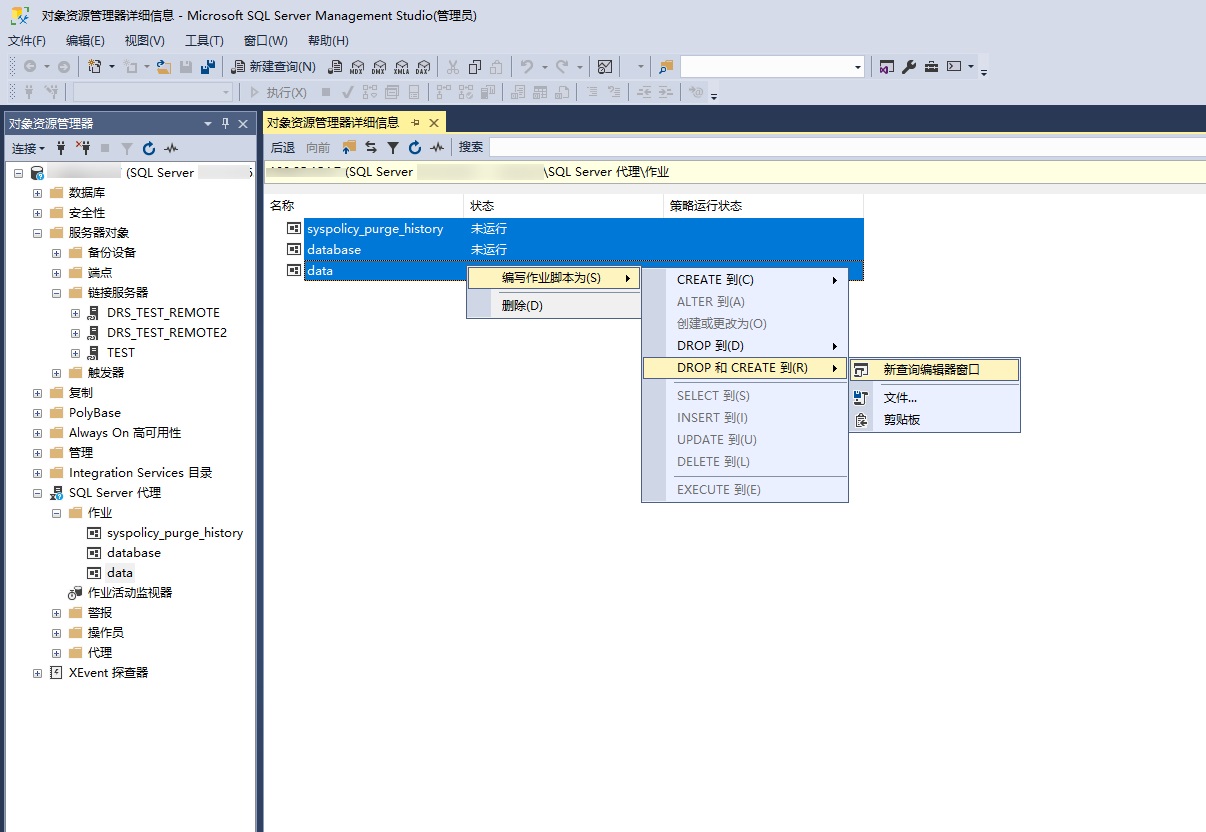Image resolution: width=1206 pixels, height=832 pixels.
Task: Select DRS_TEST_REMOTE2 in the tree
Action: [x=167, y=333]
